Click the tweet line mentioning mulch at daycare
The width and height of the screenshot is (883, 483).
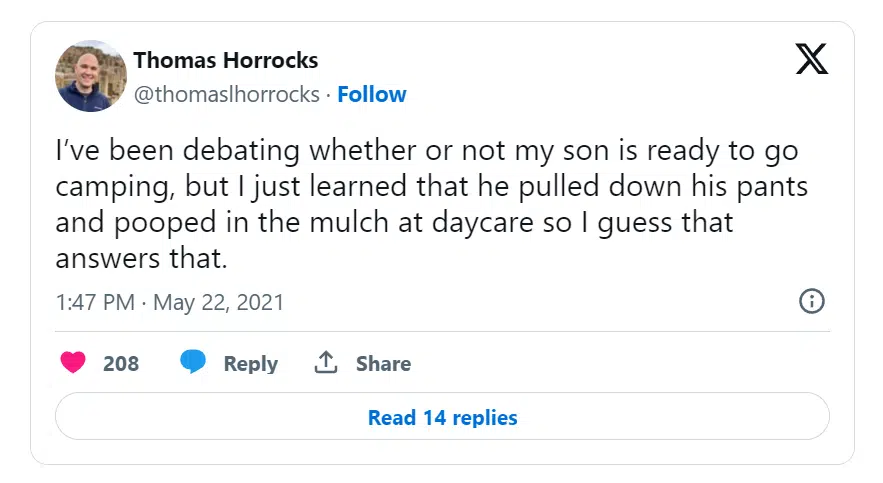394,222
